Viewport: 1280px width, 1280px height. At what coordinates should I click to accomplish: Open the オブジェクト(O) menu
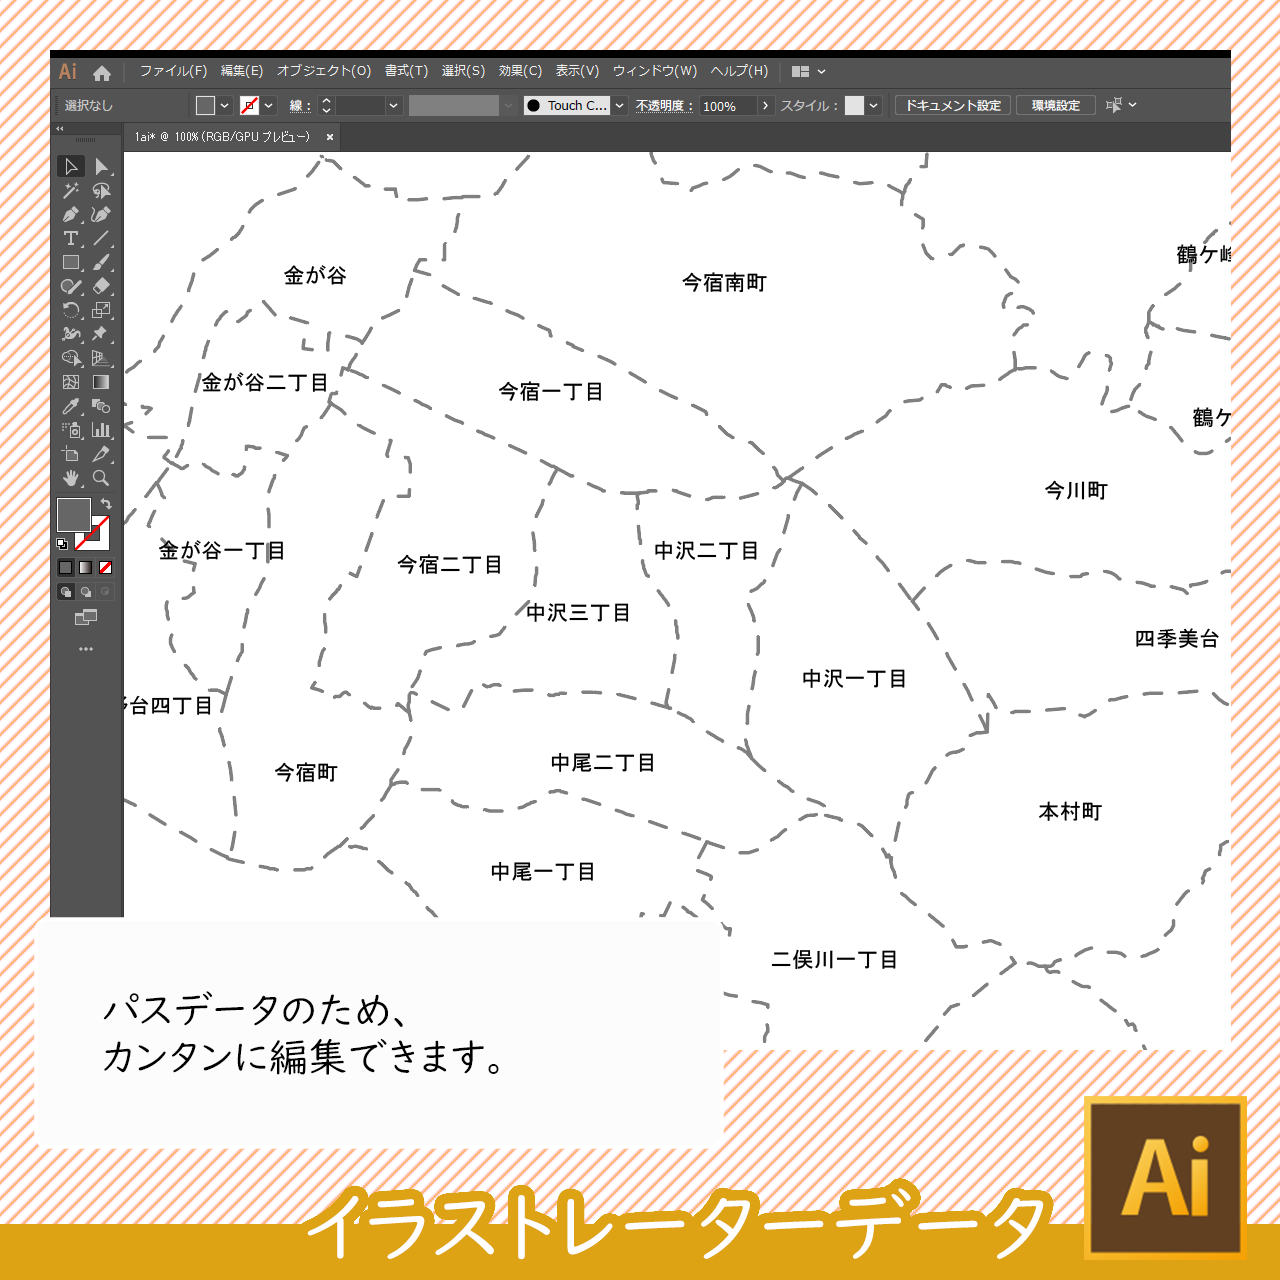(x=323, y=71)
